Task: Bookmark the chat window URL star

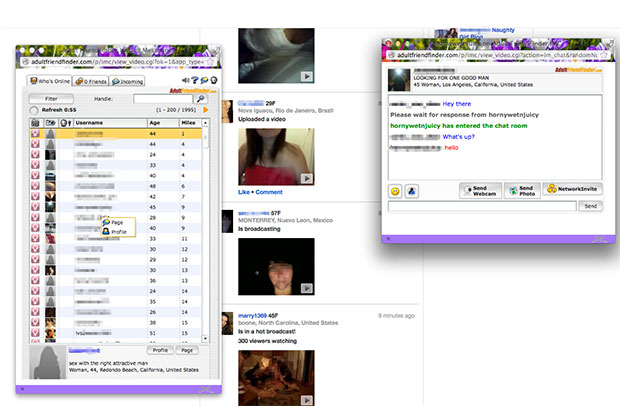Action: [604, 55]
